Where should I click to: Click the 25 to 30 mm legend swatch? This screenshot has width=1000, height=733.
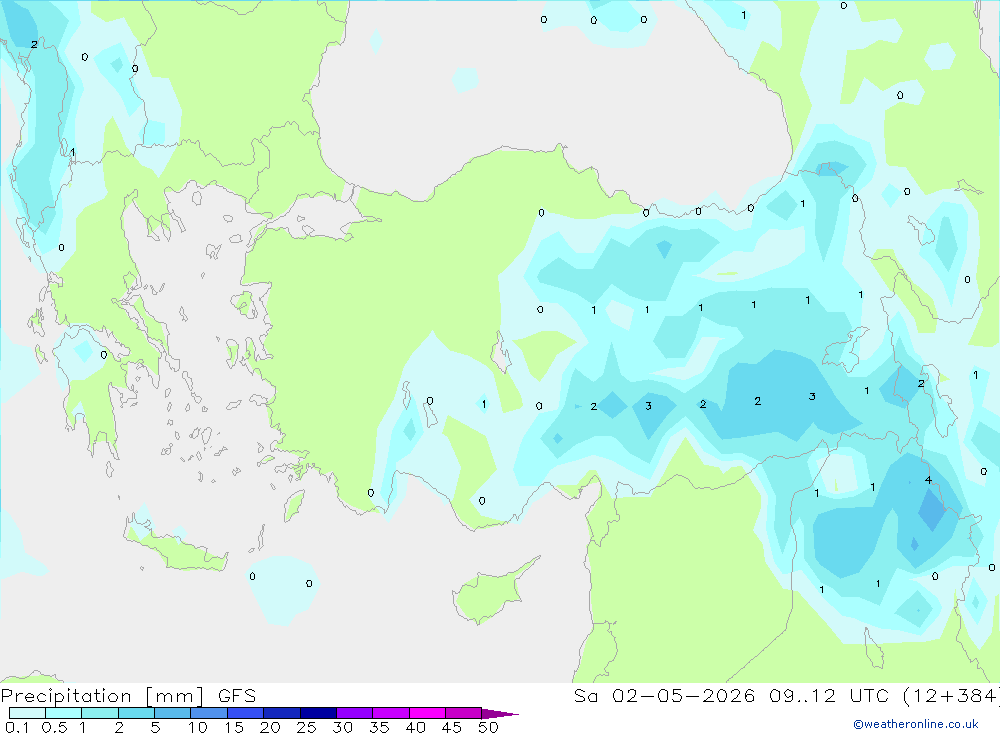click(318, 713)
